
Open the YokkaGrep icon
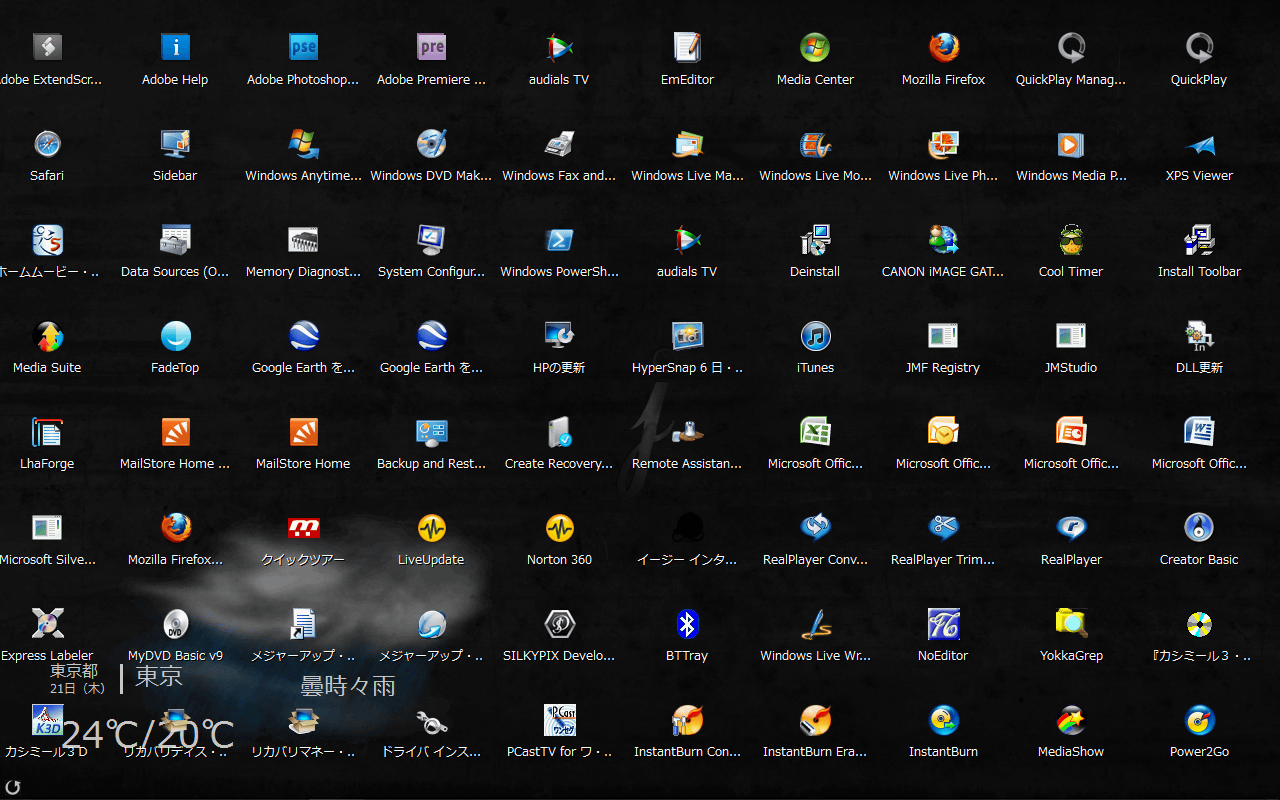coord(1071,623)
